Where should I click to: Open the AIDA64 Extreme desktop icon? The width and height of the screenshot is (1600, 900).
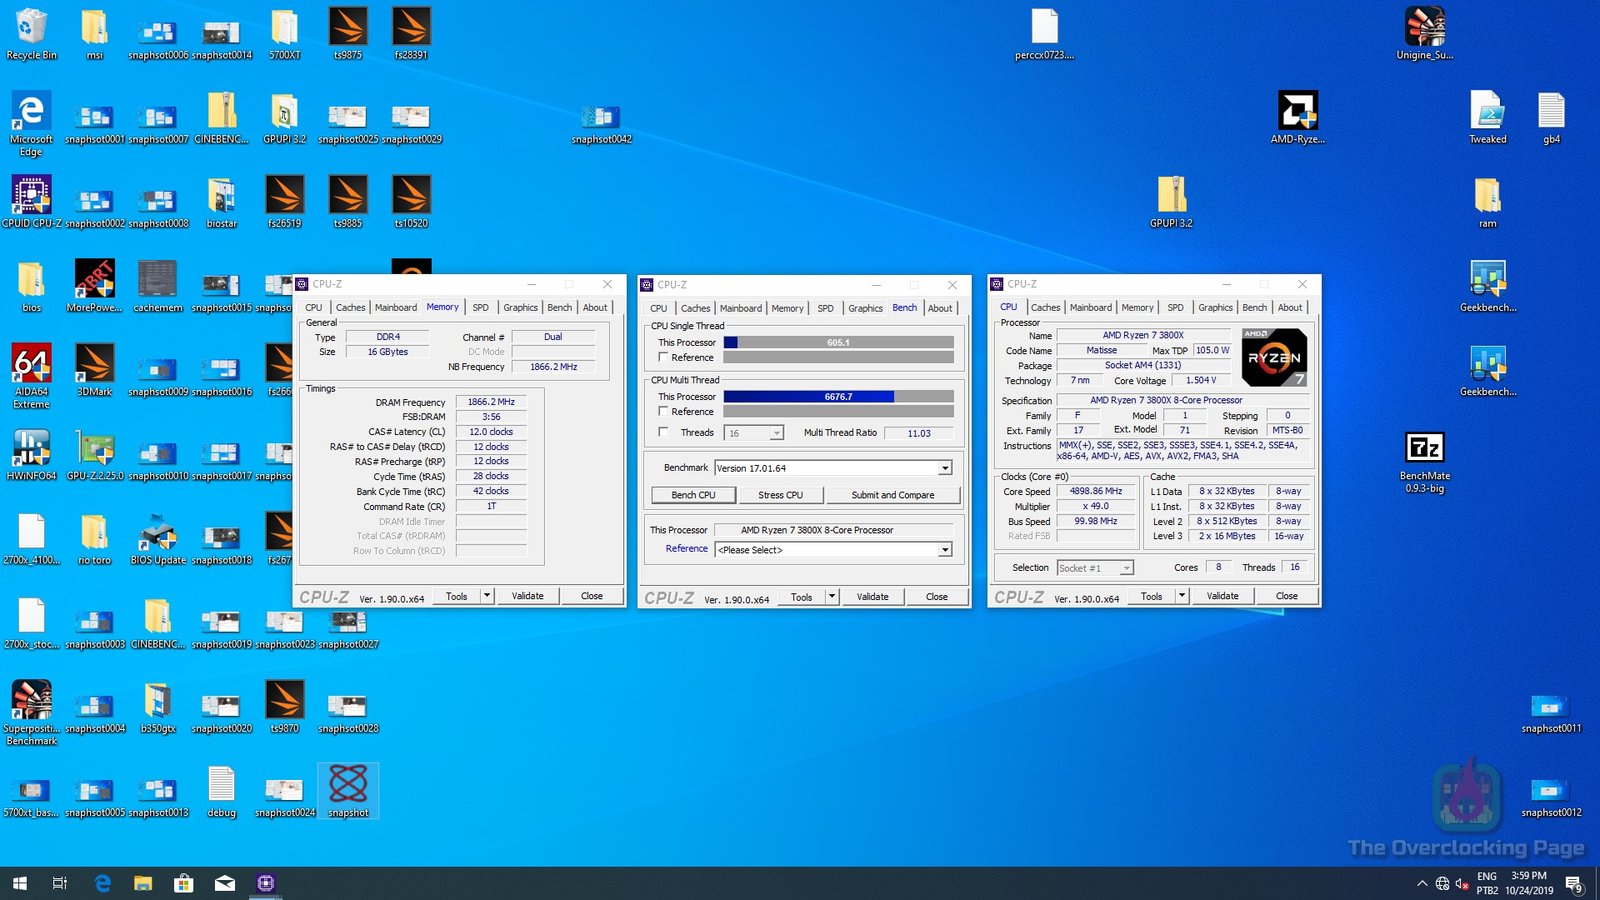[x=31, y=364]
